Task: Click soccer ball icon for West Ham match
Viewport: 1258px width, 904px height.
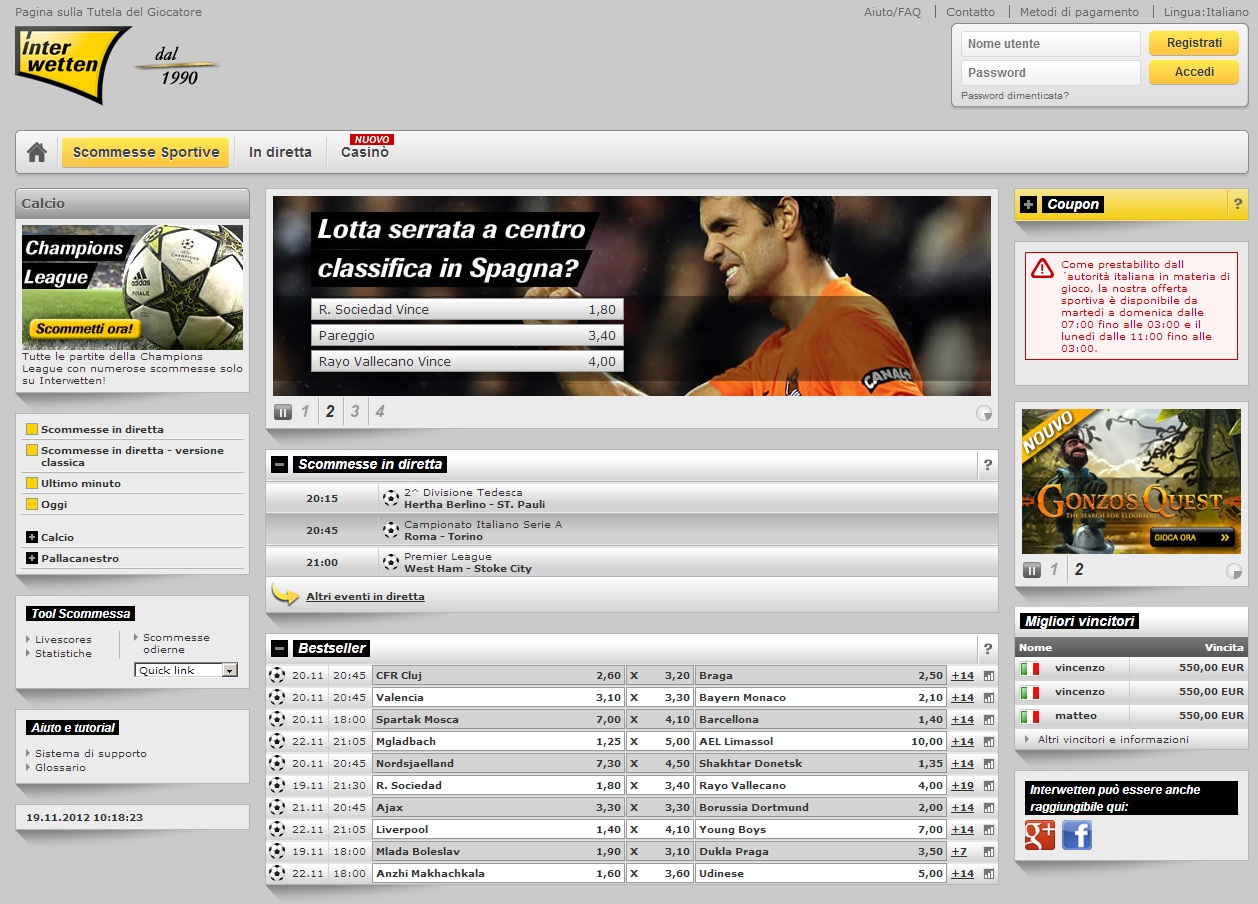Action: point(391,562)
